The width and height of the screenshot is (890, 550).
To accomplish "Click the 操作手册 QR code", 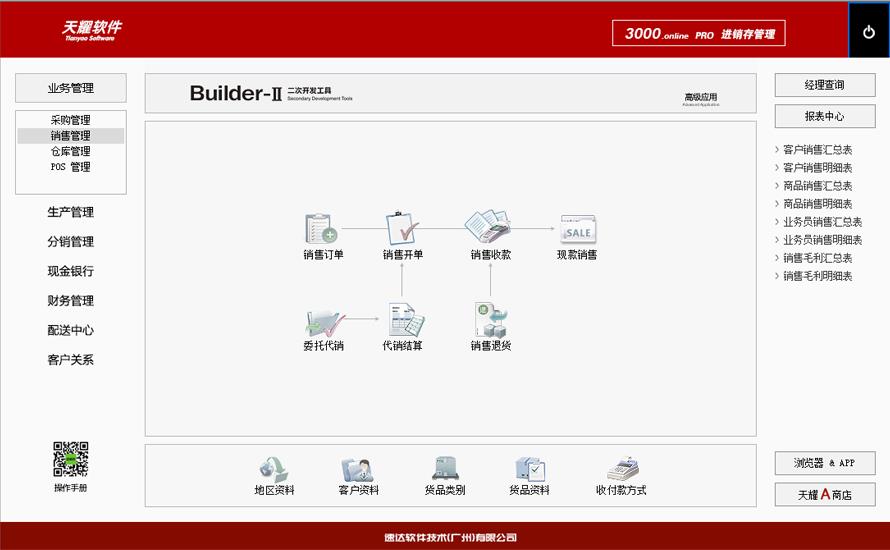I will pos(71,460).
